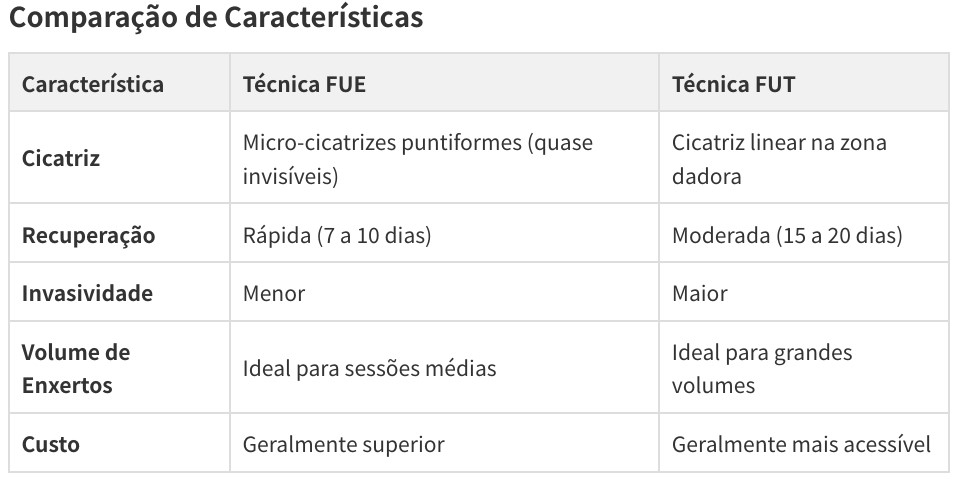
Task: Select the 'Invasividade' row label
Action: tap(87, 294)
